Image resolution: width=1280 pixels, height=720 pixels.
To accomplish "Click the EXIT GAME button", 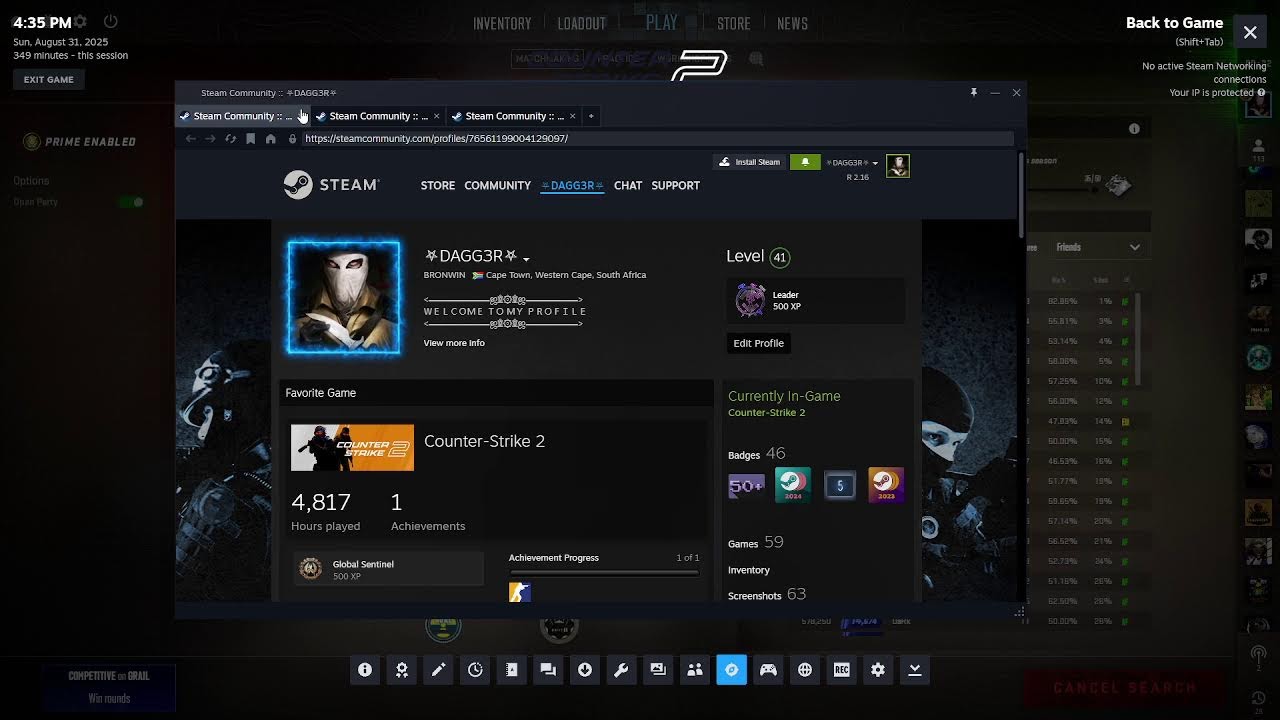I will click(49, 80).
